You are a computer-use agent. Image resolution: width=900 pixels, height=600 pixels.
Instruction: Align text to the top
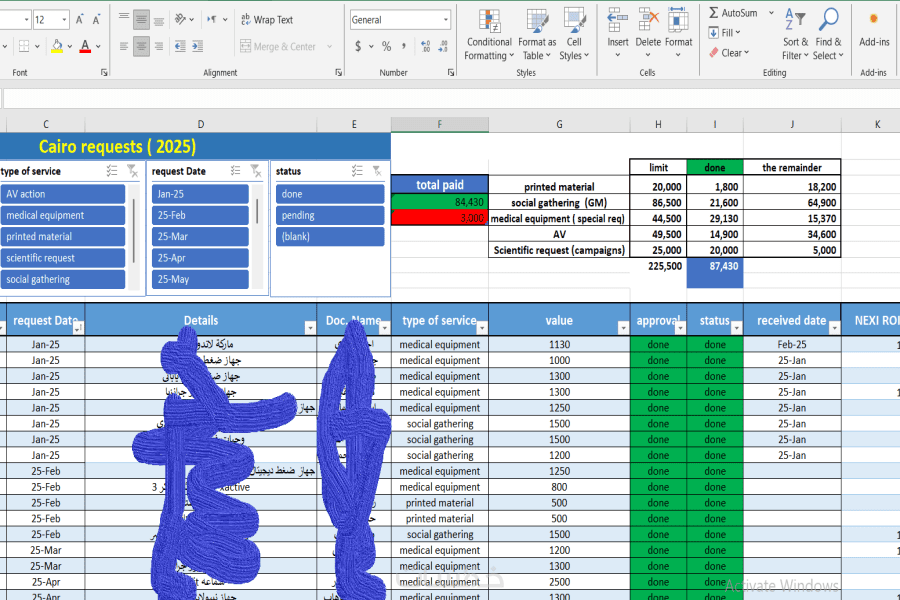[x=124, y=20]
